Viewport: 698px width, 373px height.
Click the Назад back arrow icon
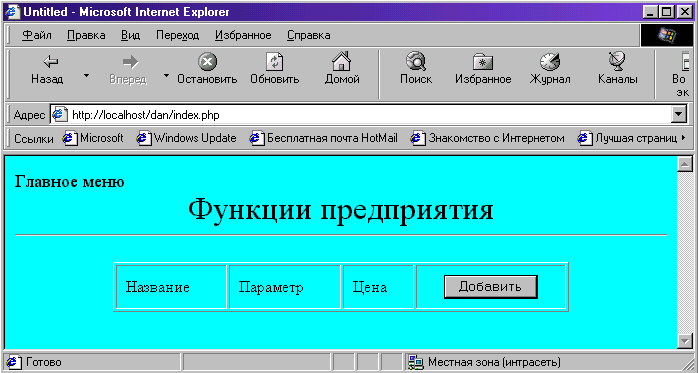[x=50, y=62]
